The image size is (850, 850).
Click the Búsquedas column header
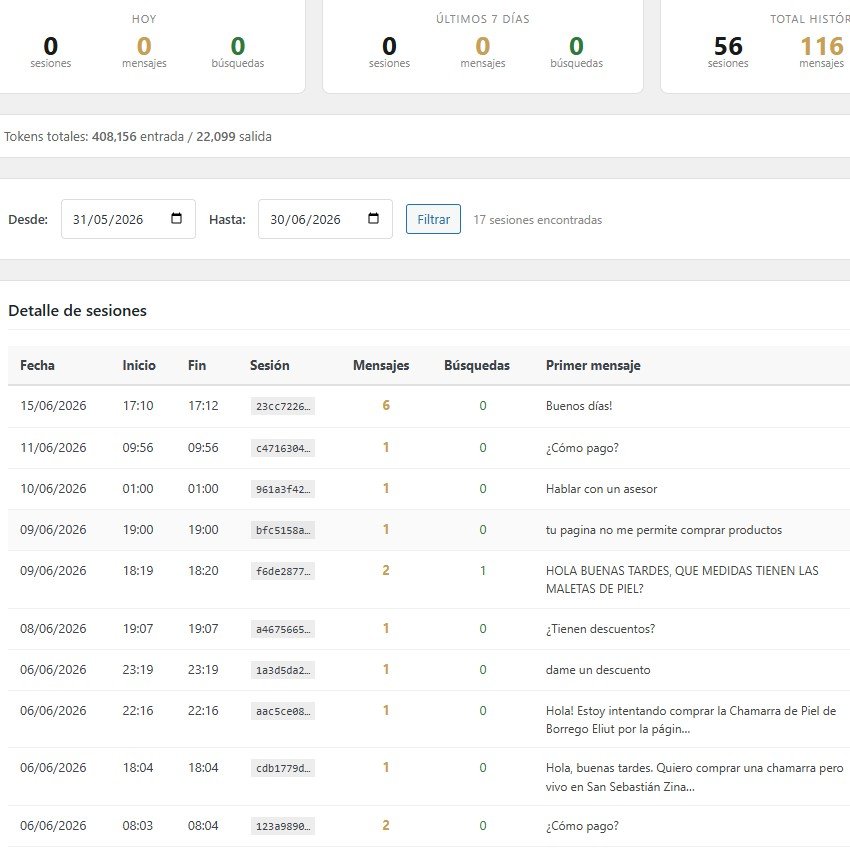click(x=477, y=365)
